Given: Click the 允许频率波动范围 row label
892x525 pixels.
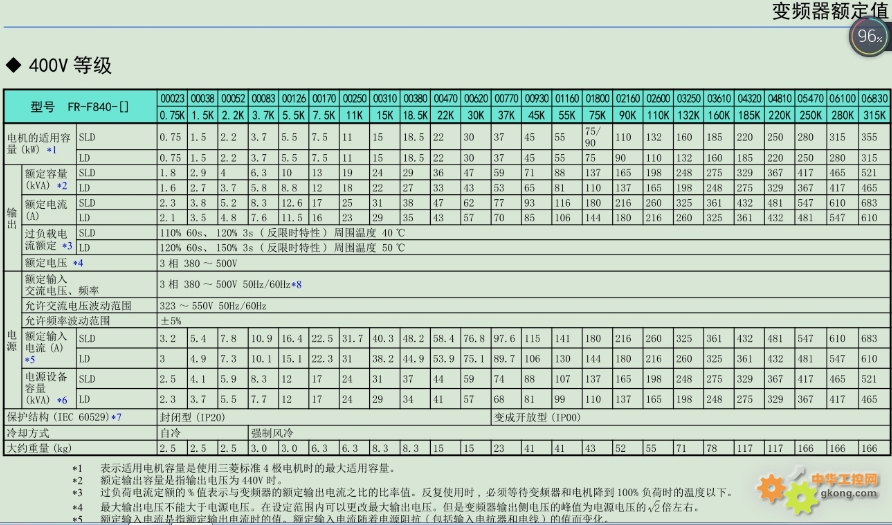Looking at the screenshot, I should point(67,320).
